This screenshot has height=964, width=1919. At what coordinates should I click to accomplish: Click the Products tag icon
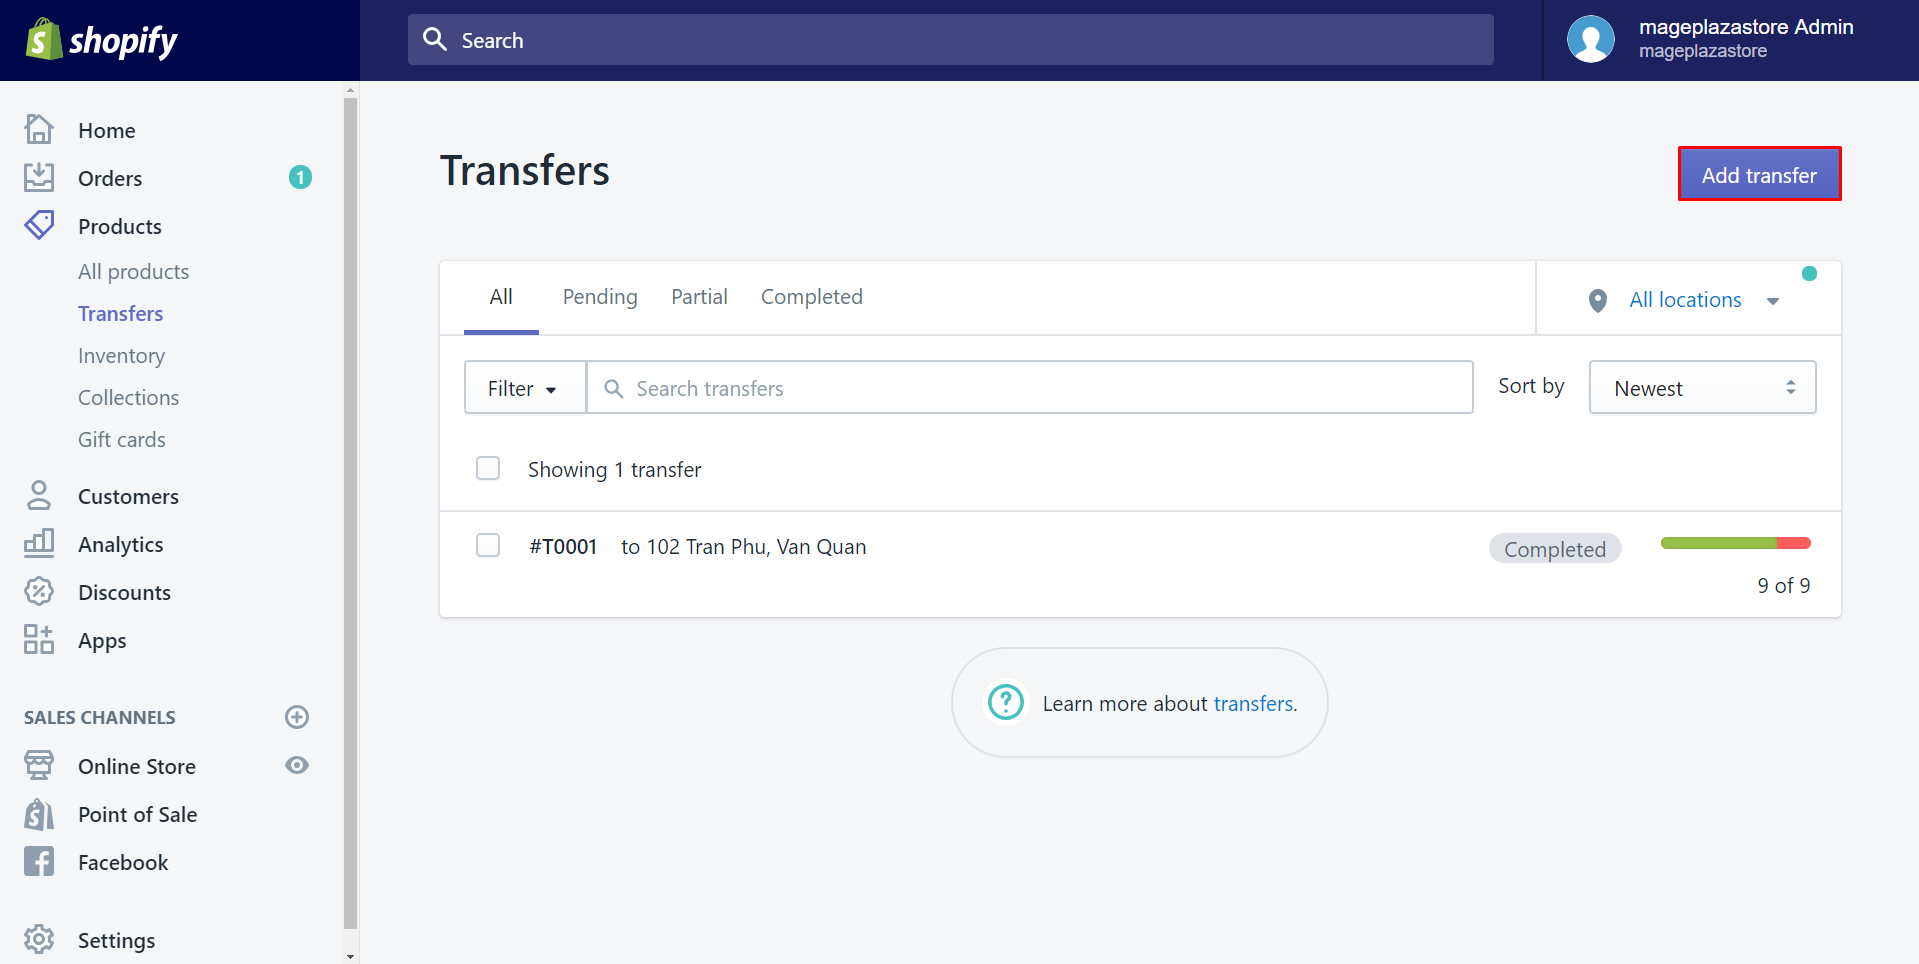(39, 225)
